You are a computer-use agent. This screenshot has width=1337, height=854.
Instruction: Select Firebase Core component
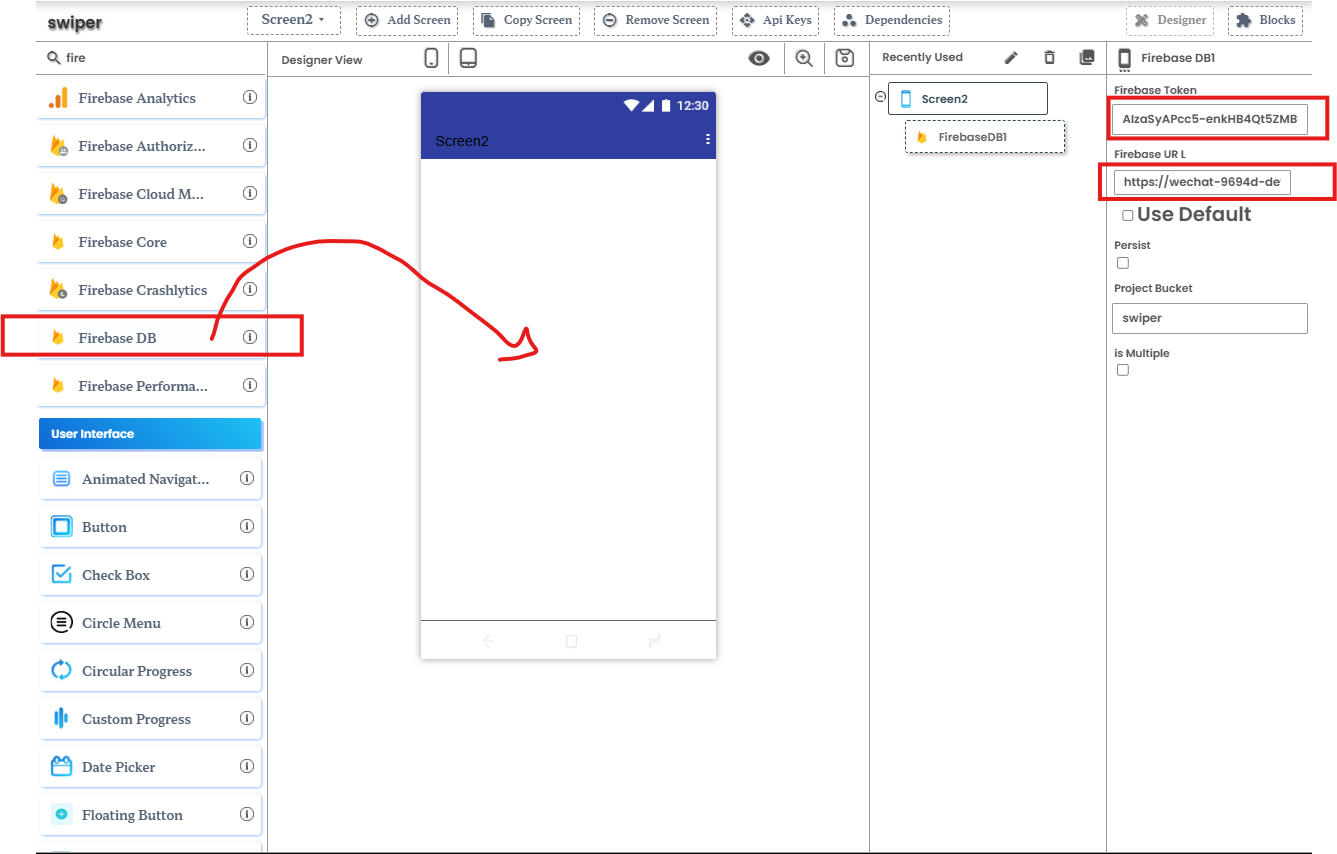click(150, 242)
